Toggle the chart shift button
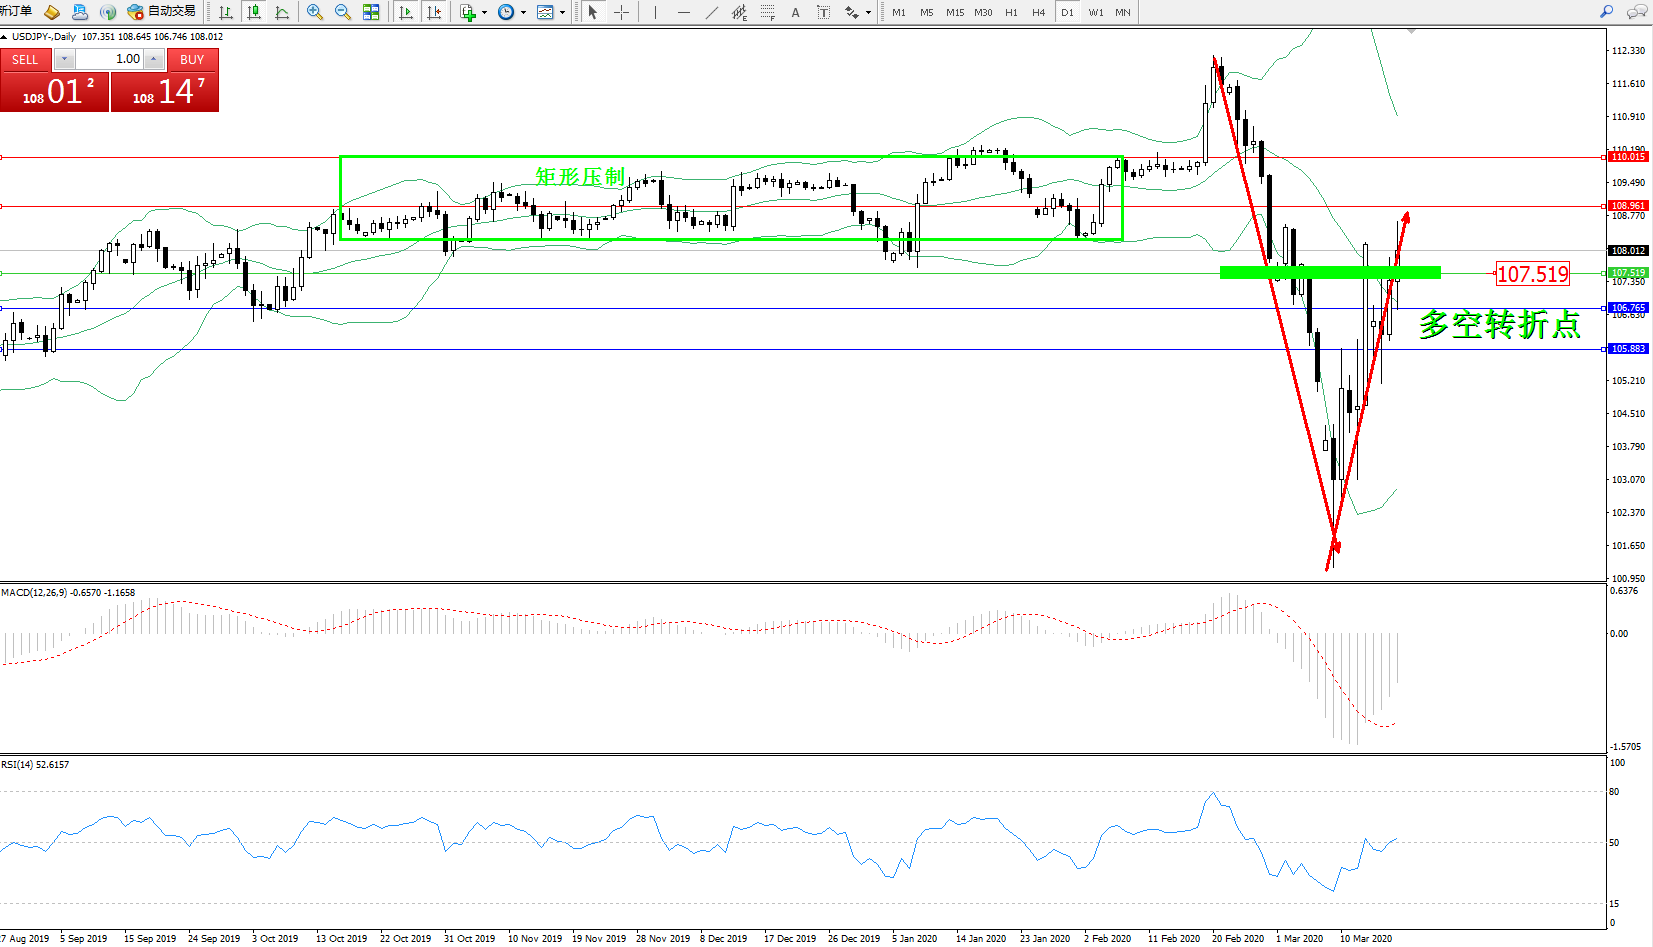This screenshot has width=1653, height=947. point(434,12)
